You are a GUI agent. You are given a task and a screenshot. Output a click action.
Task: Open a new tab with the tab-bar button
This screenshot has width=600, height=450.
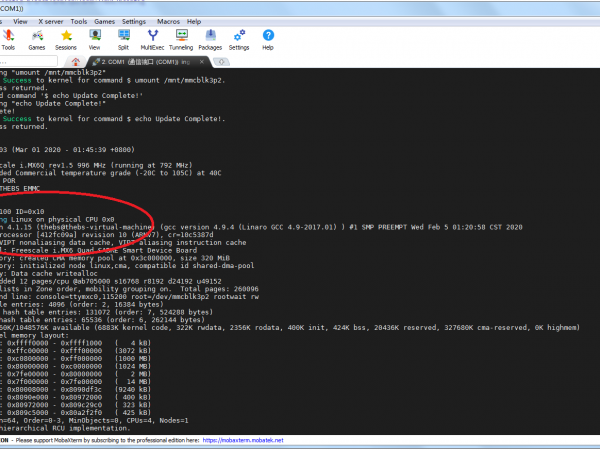coord(219,62)
